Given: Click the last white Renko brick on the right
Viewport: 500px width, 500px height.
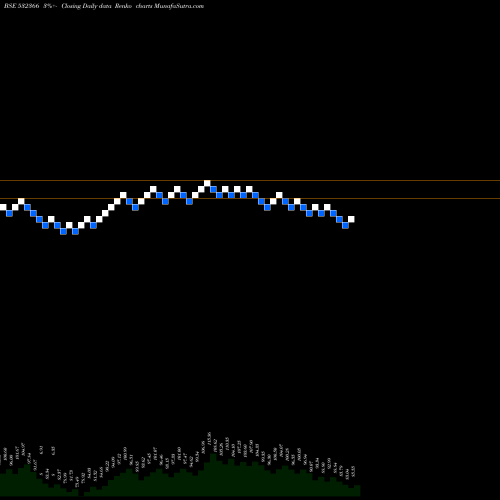Looking at the screenshot, I should [351, 219].
